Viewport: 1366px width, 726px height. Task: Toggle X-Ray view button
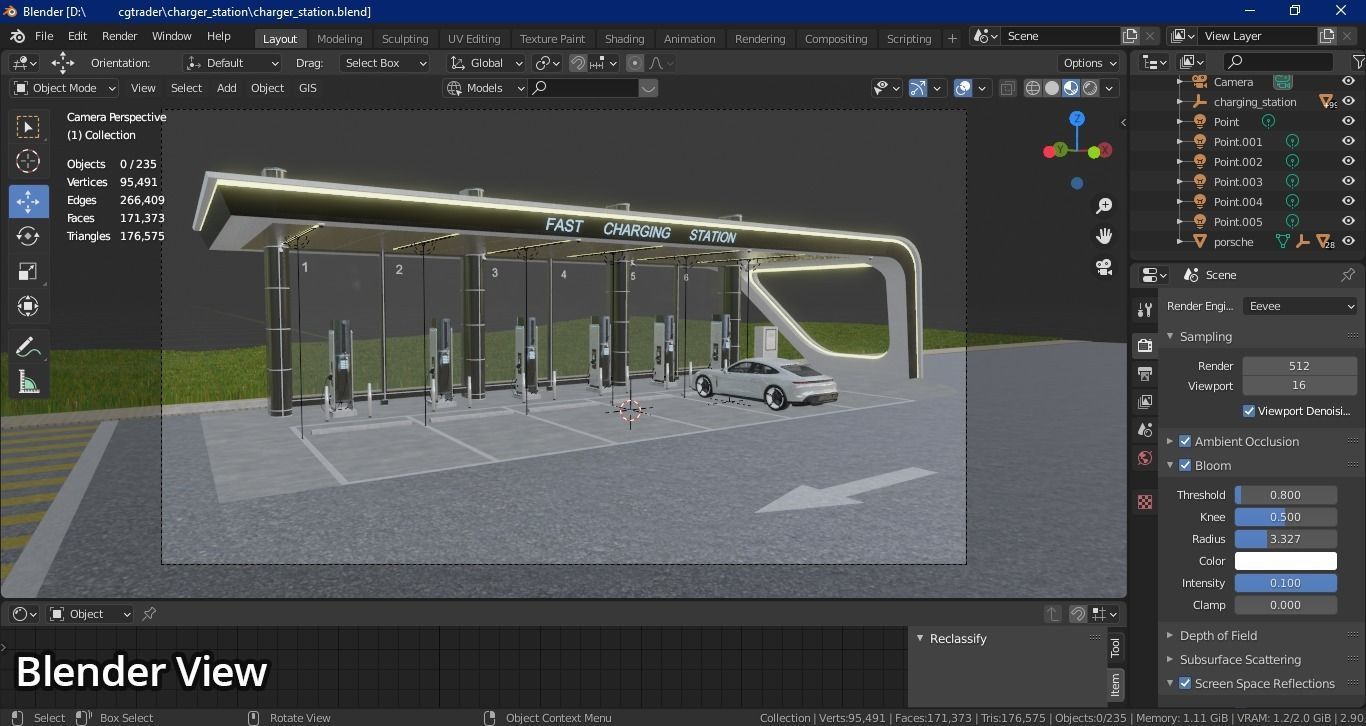click(x=1007, y=88)
